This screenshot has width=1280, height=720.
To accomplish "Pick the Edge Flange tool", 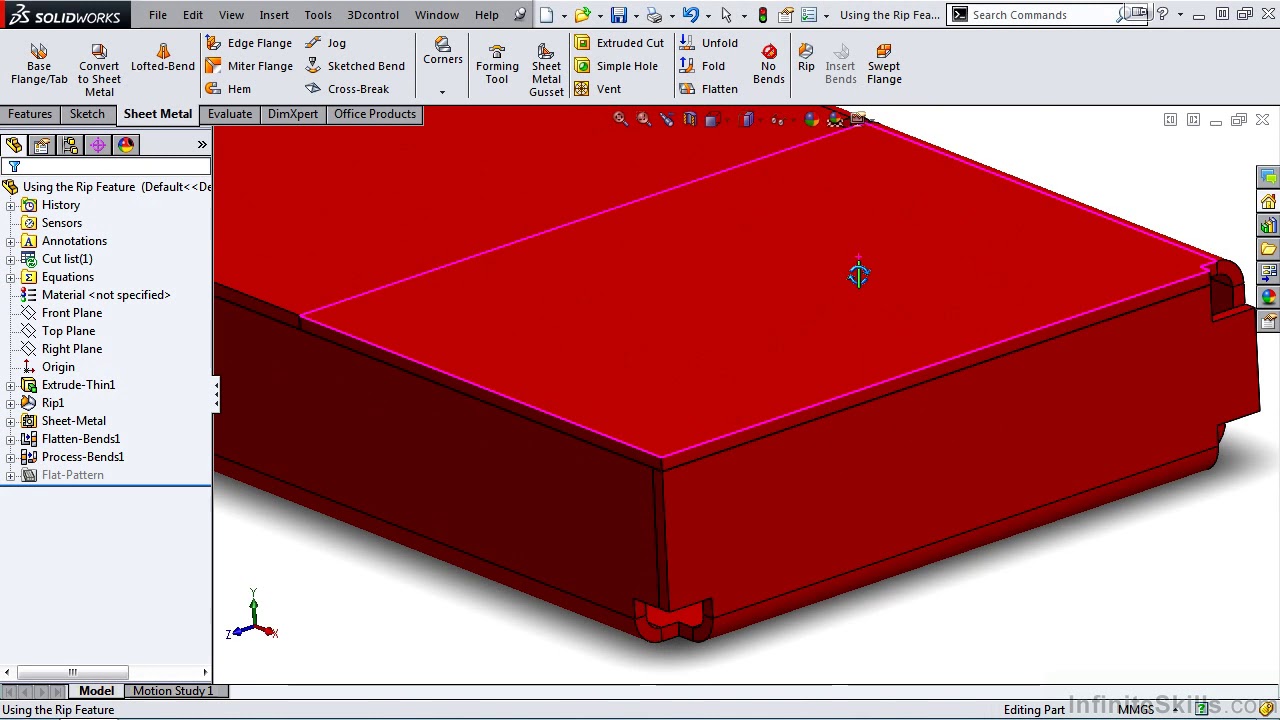I will coord(248,43).
